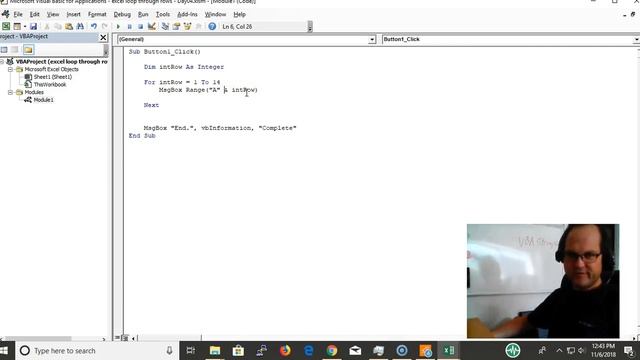Open the Insert menu
Viewport: 640px width, 360px height.
tap(73, 14)
